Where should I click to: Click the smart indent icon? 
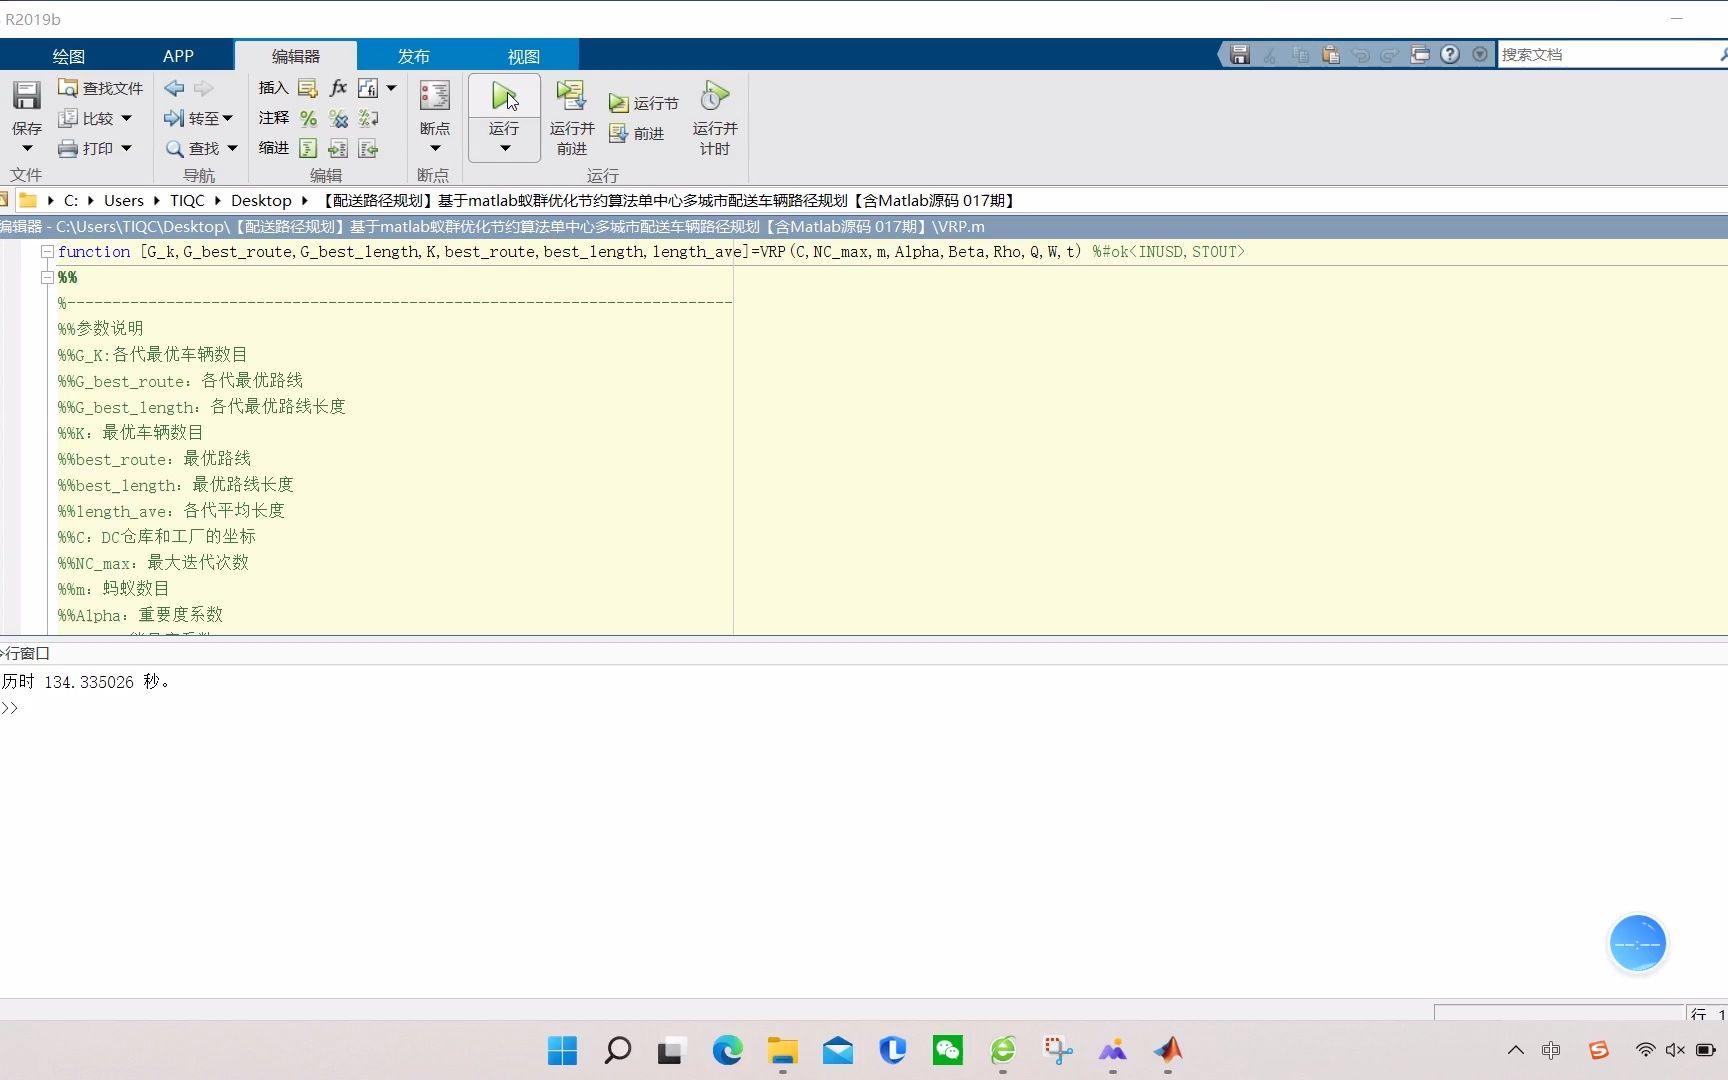click(x=308, y=148)
